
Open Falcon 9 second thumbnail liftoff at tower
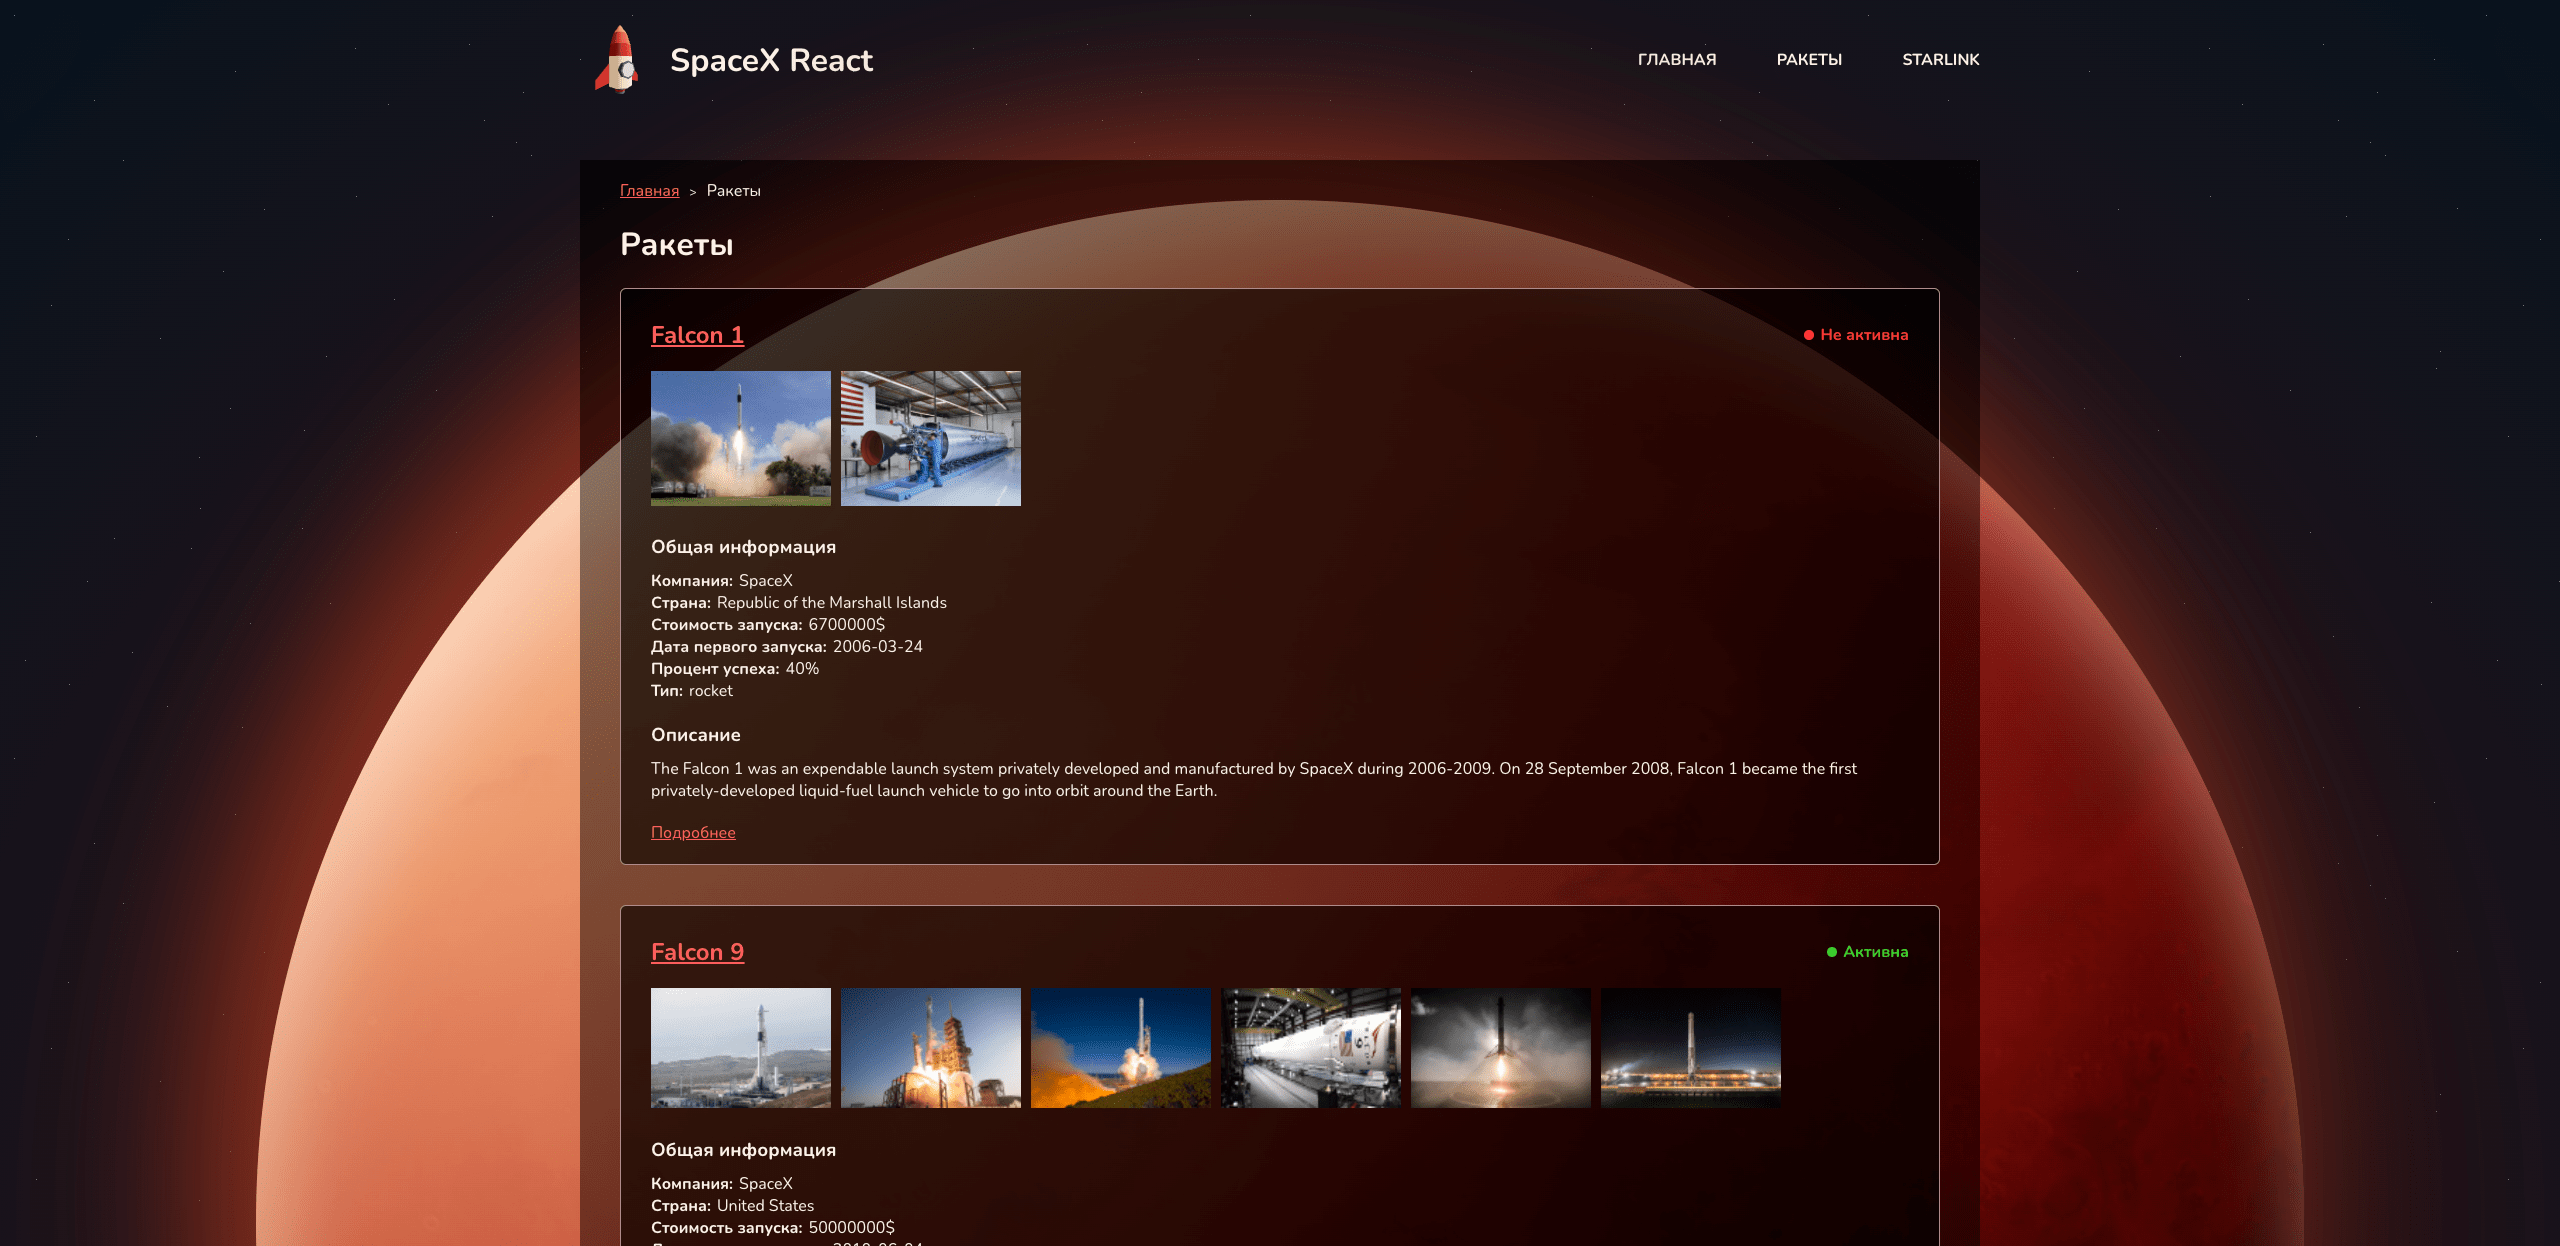(931, 1048)
